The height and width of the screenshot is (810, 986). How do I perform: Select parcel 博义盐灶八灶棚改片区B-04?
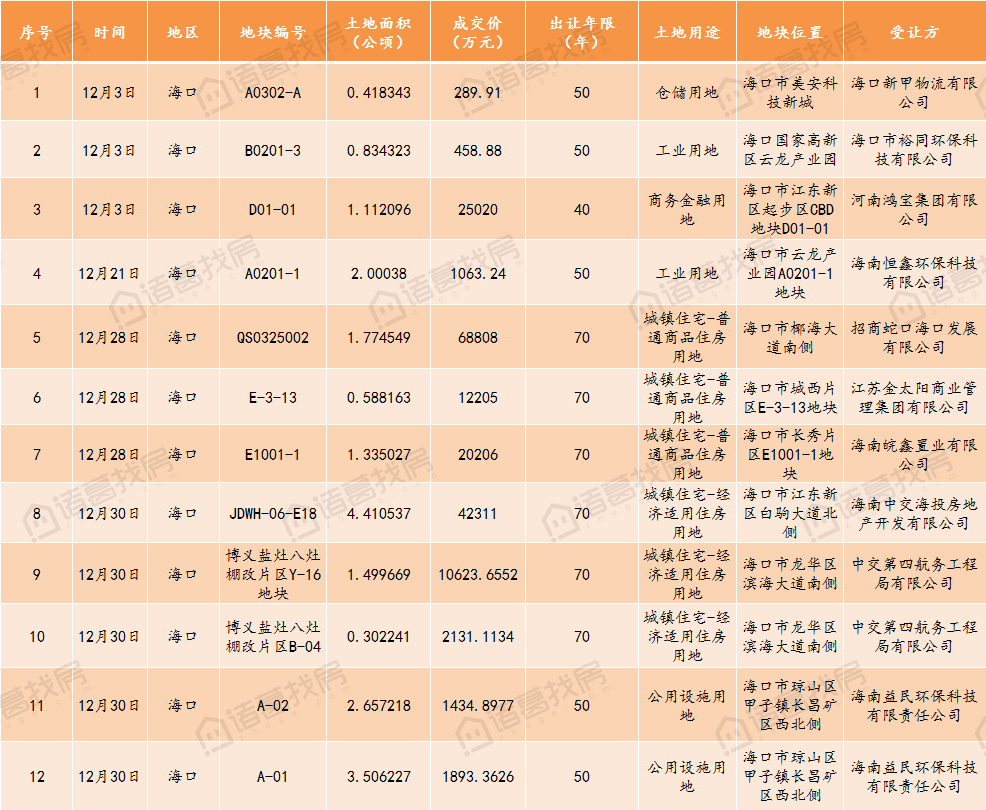click(x=272, y=636)
